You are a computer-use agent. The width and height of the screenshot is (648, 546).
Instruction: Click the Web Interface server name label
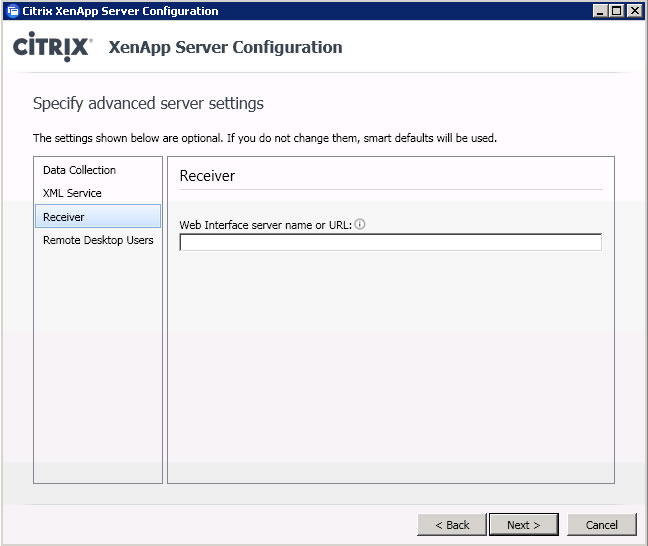(x=265, y=225)
